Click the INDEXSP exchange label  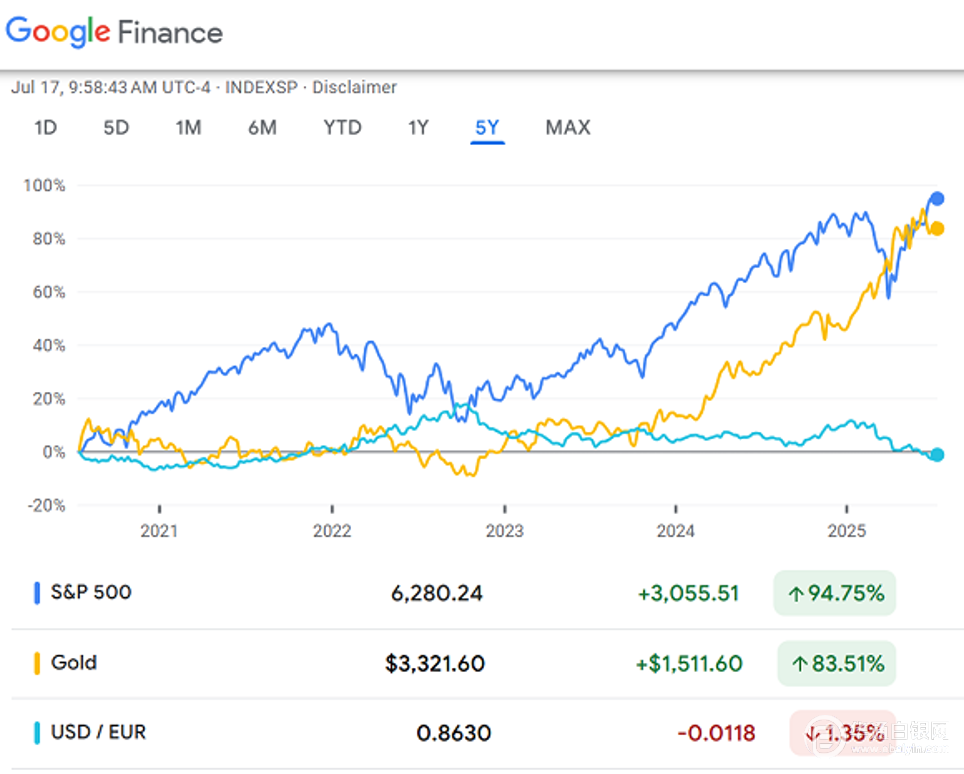(x=261, y=87)
